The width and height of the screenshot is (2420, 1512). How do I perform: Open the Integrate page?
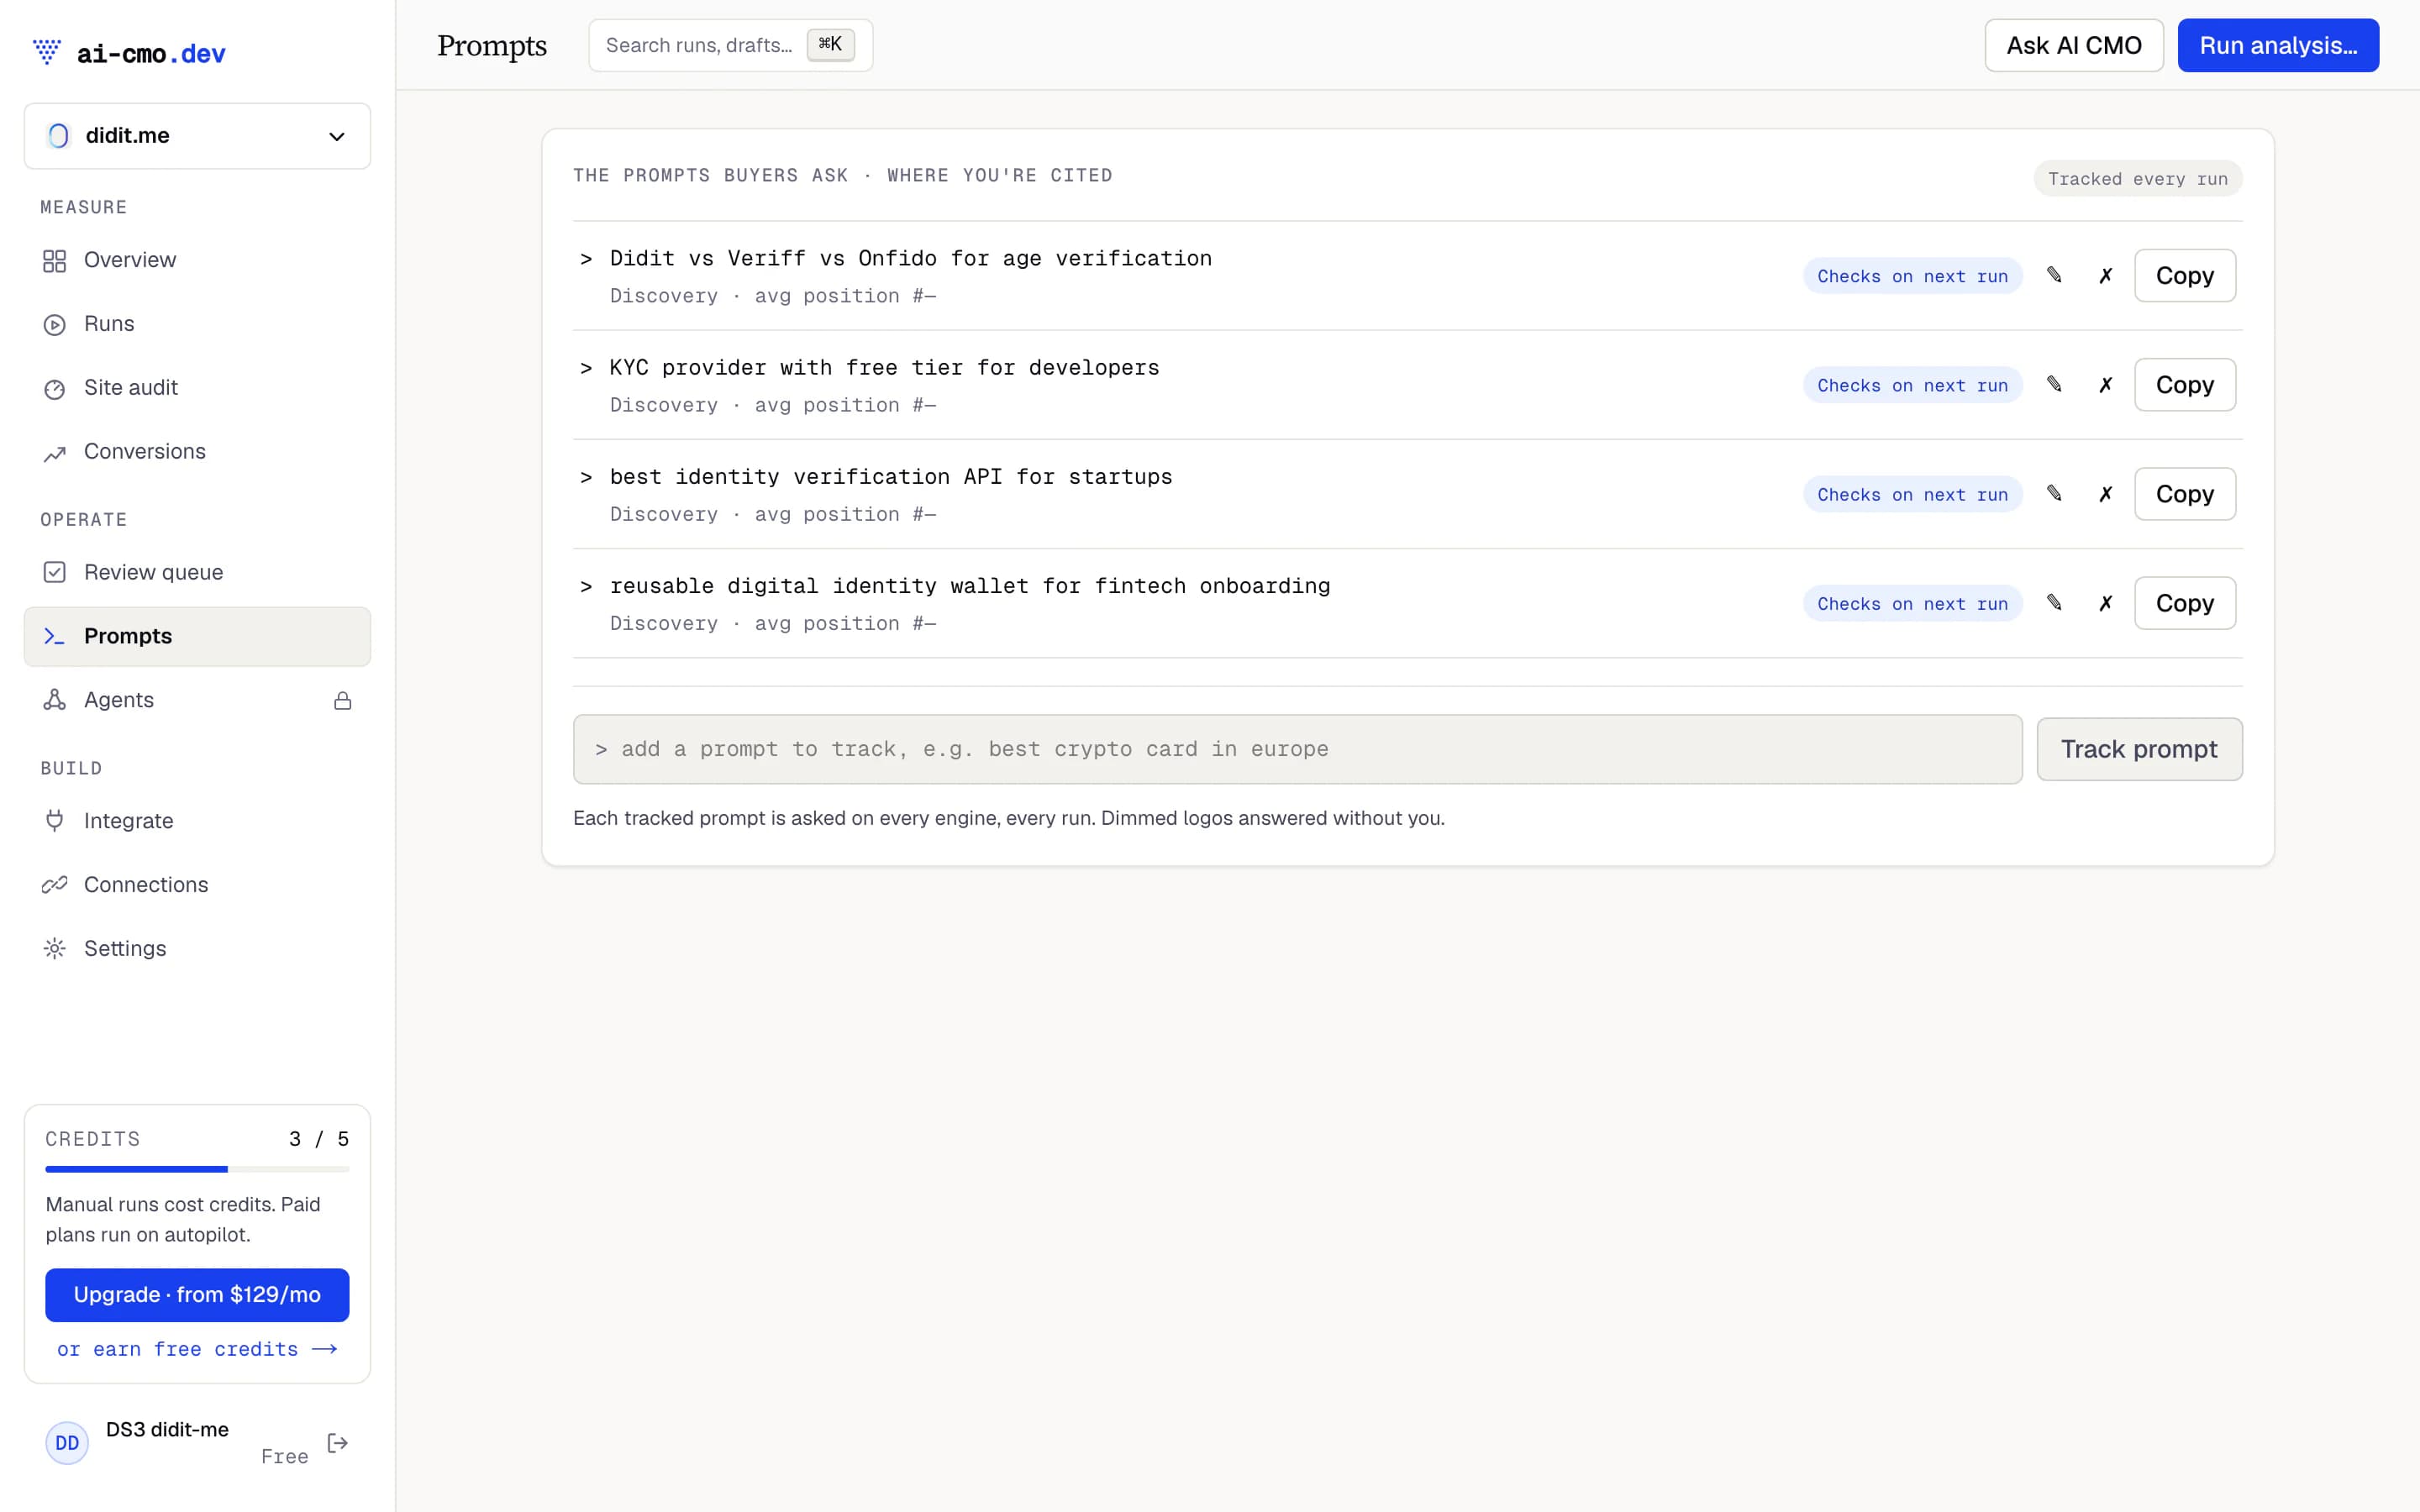click(197, 821)
